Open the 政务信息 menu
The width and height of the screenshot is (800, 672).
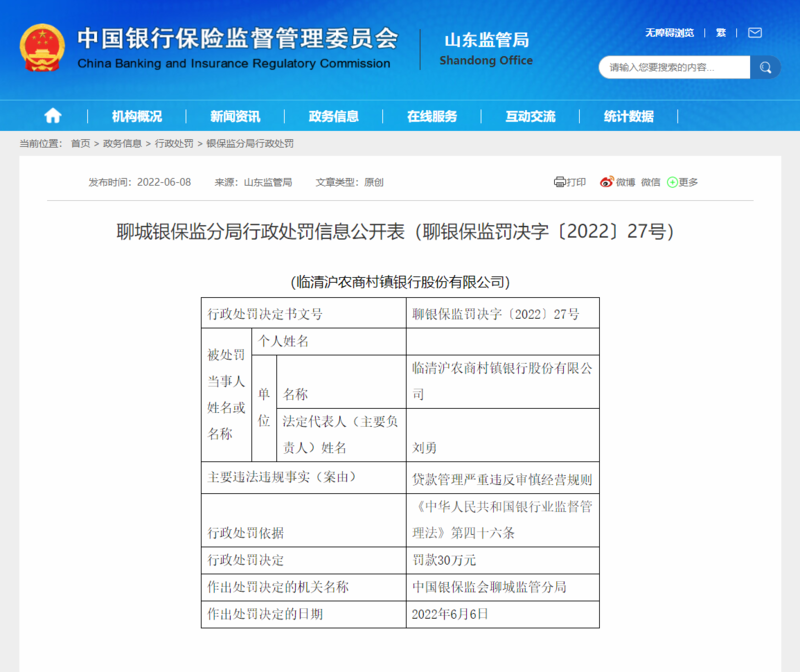click(334, 116)
